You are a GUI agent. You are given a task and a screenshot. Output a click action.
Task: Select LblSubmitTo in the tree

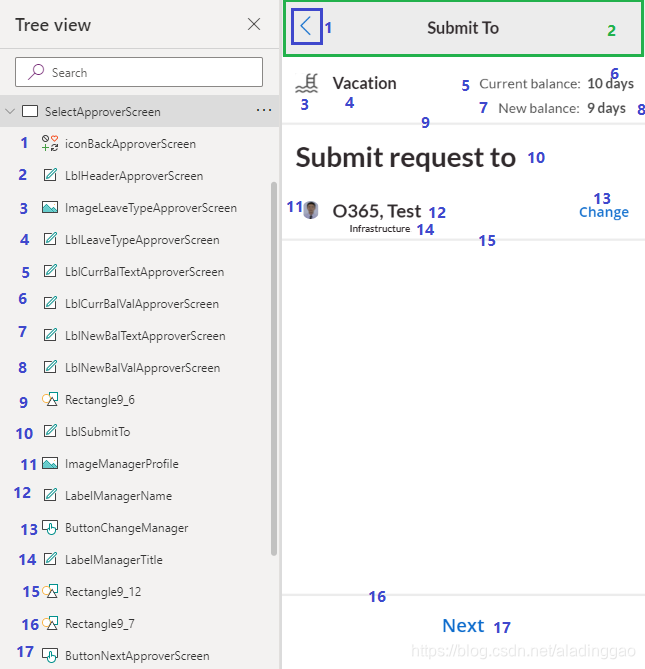97,432
